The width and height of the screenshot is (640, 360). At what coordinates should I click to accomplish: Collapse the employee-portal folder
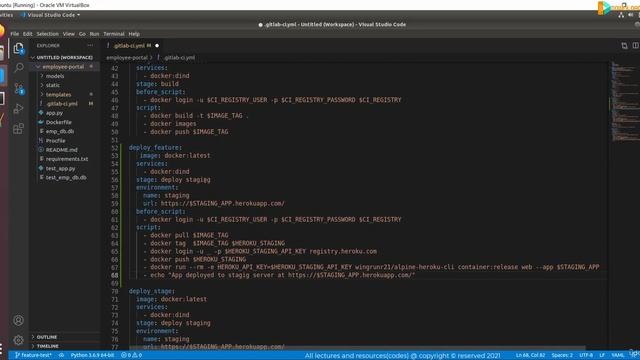coord(63,67)
